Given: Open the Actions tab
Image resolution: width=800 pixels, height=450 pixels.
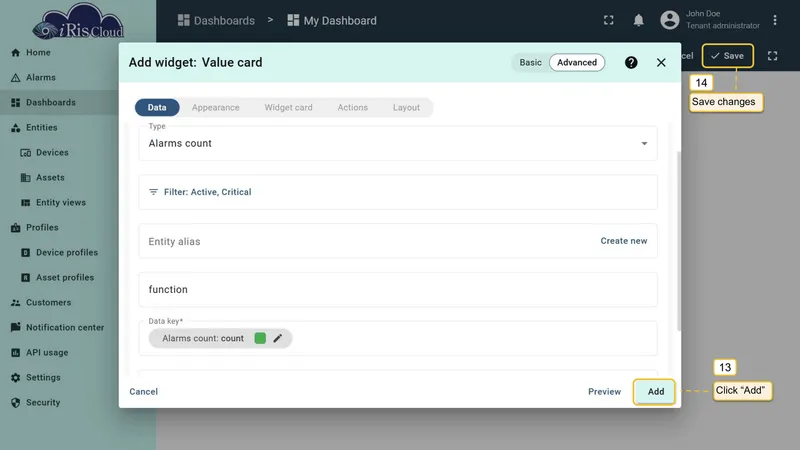Looking at the screenshot, I should coord(353,108).
